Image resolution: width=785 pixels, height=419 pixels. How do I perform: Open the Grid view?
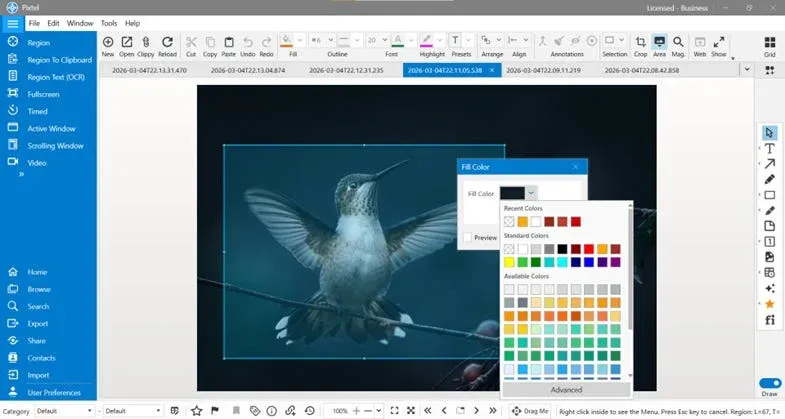[769, 42]
